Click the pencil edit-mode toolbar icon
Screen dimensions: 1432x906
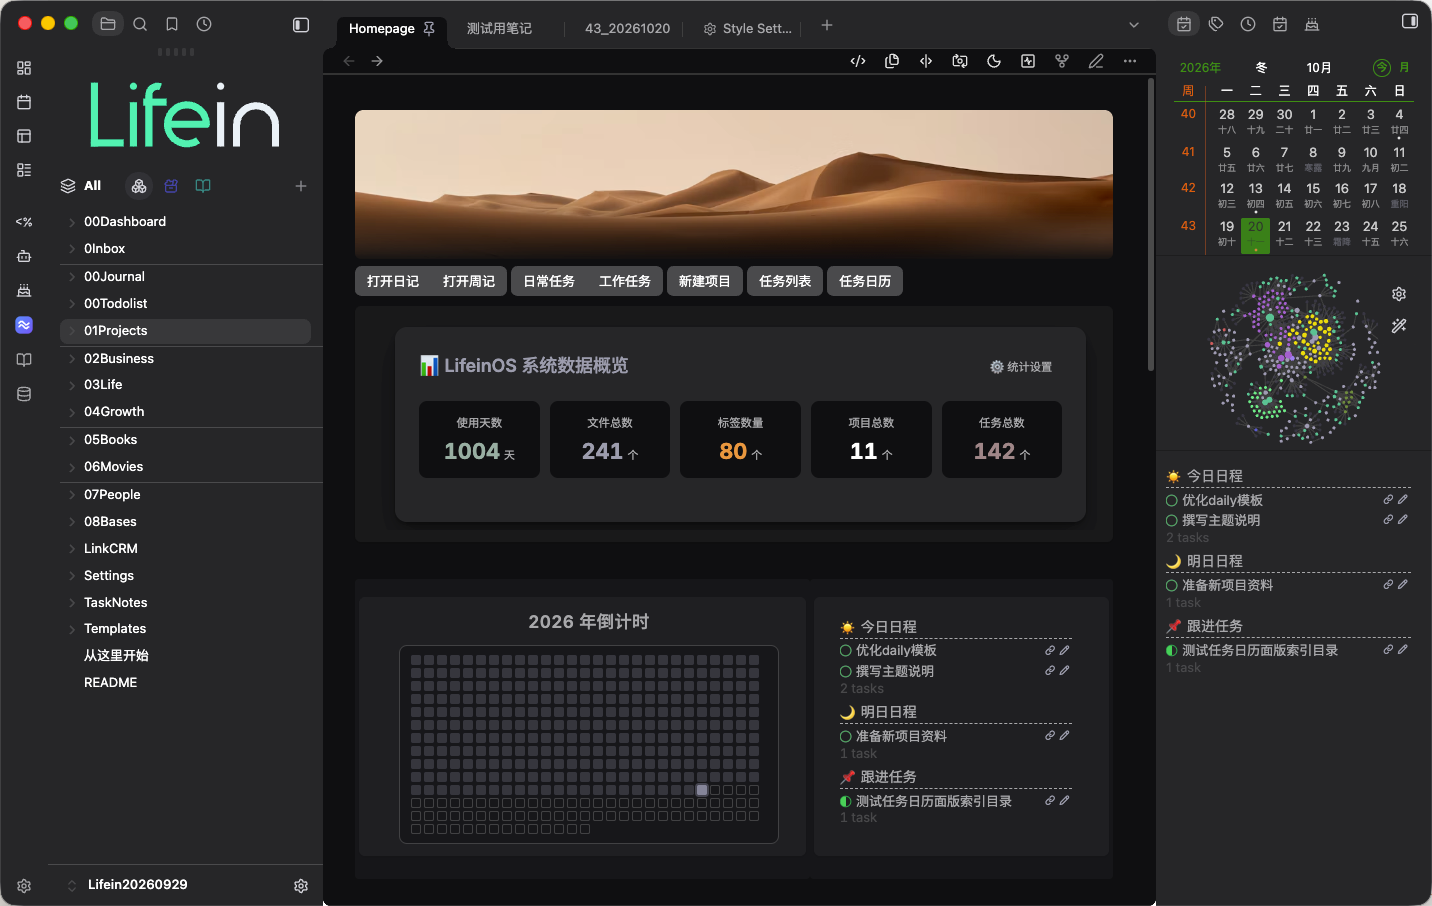[1096, 61]
